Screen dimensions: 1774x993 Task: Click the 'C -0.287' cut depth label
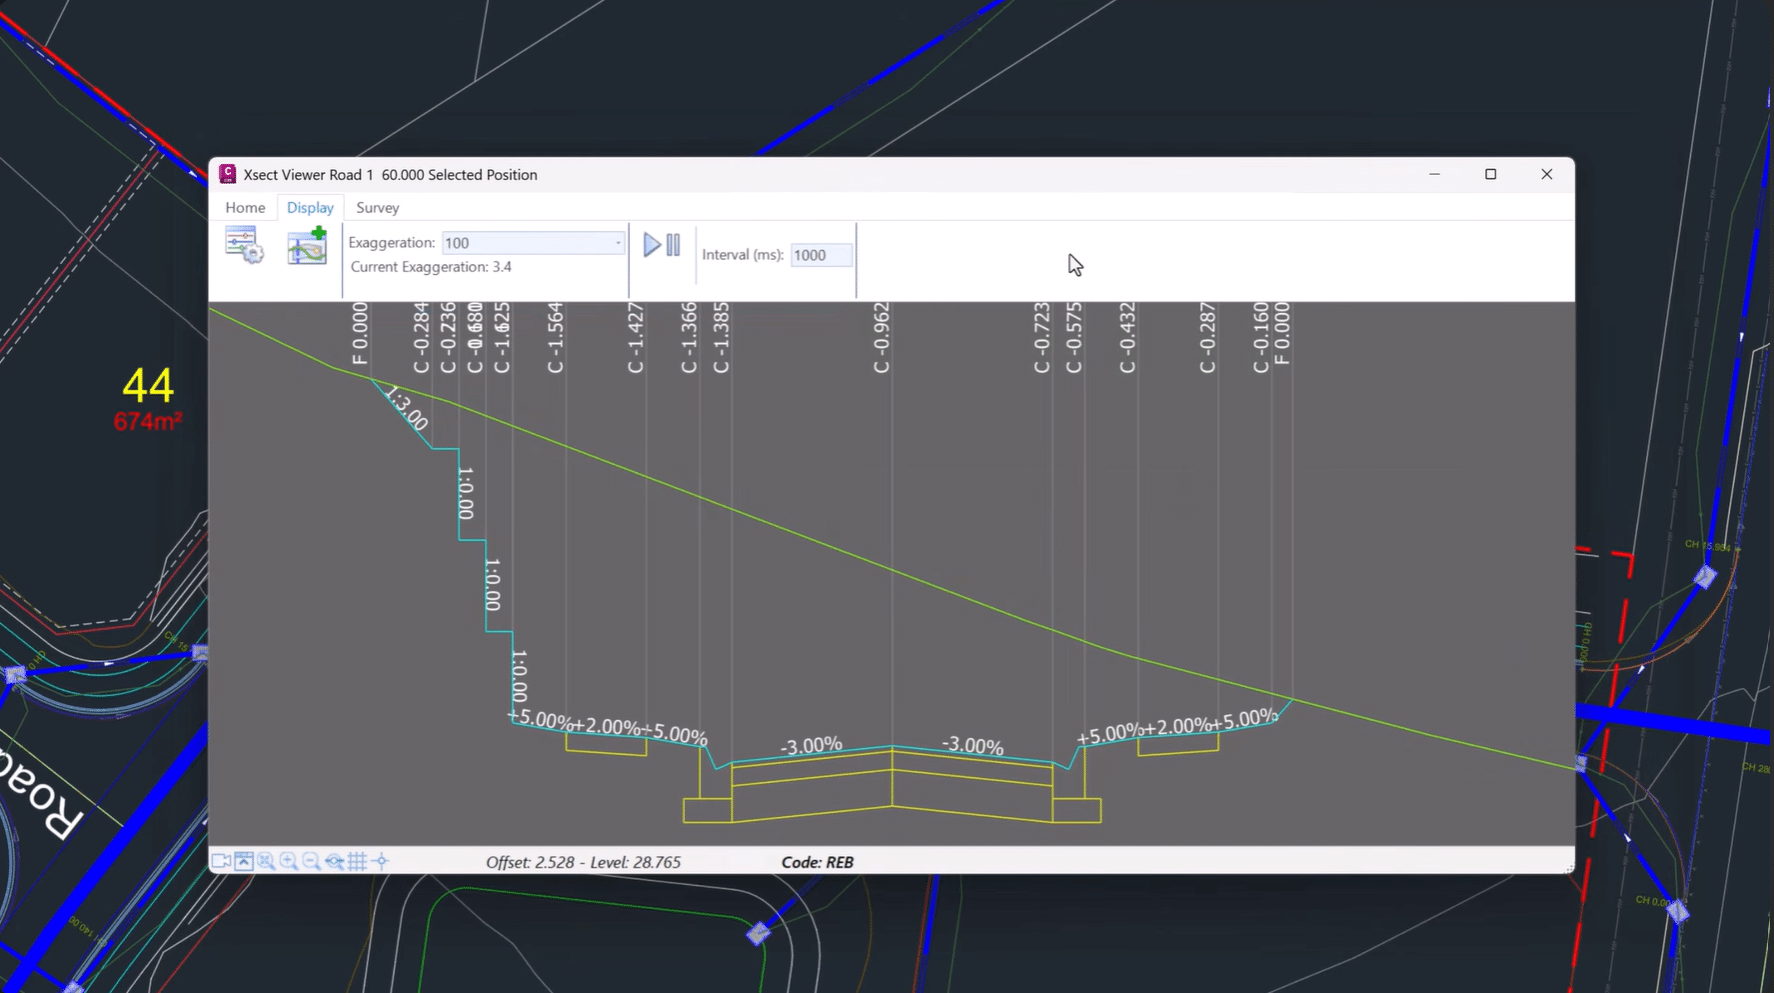[x=1207, y=338]
